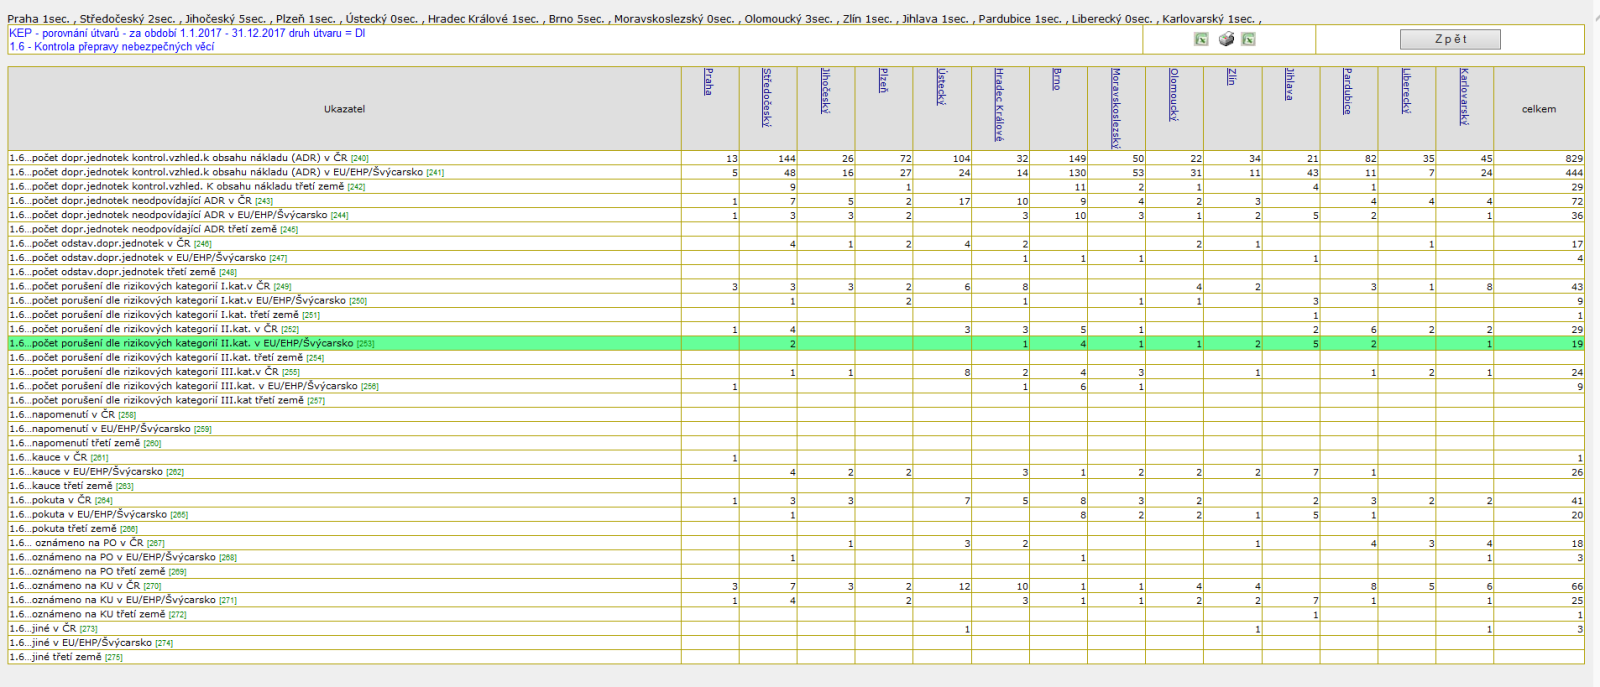Select row 'kauce v EU/EHP/Švýcarsko [262]'
This screenshot has height=687, width=1600.
coord(796,471)
